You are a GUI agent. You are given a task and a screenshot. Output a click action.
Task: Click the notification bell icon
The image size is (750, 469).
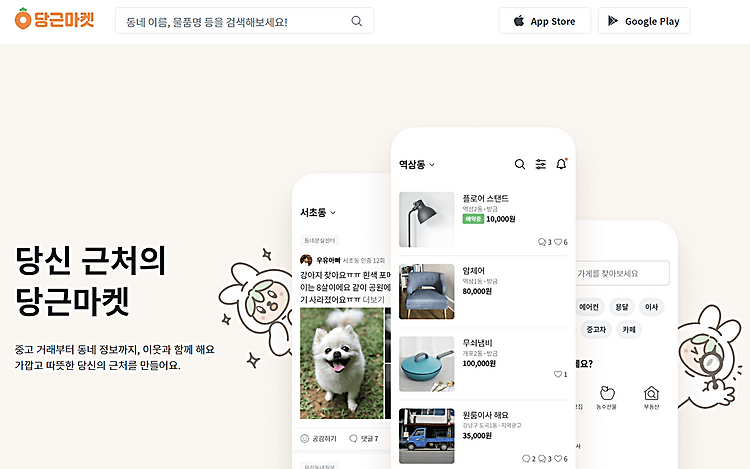[562, 164]
